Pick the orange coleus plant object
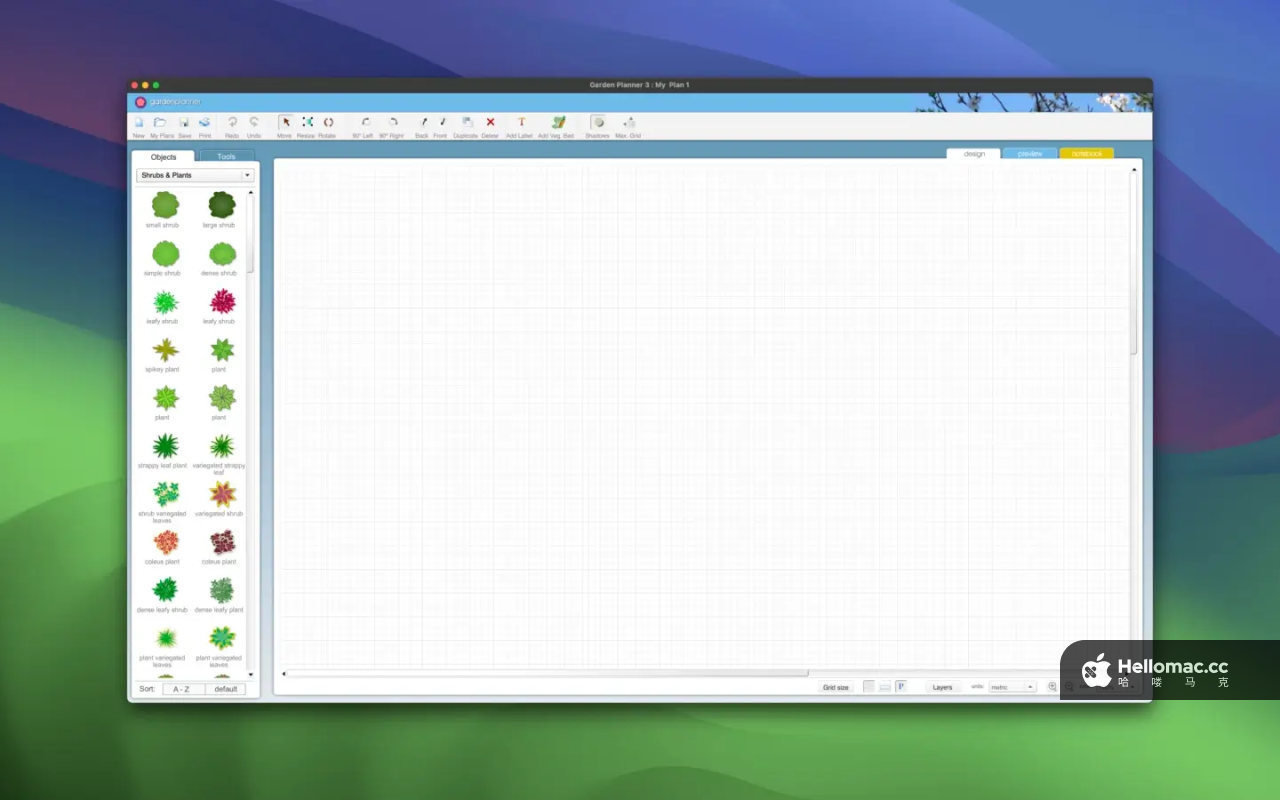 click(x=164, y=542)
